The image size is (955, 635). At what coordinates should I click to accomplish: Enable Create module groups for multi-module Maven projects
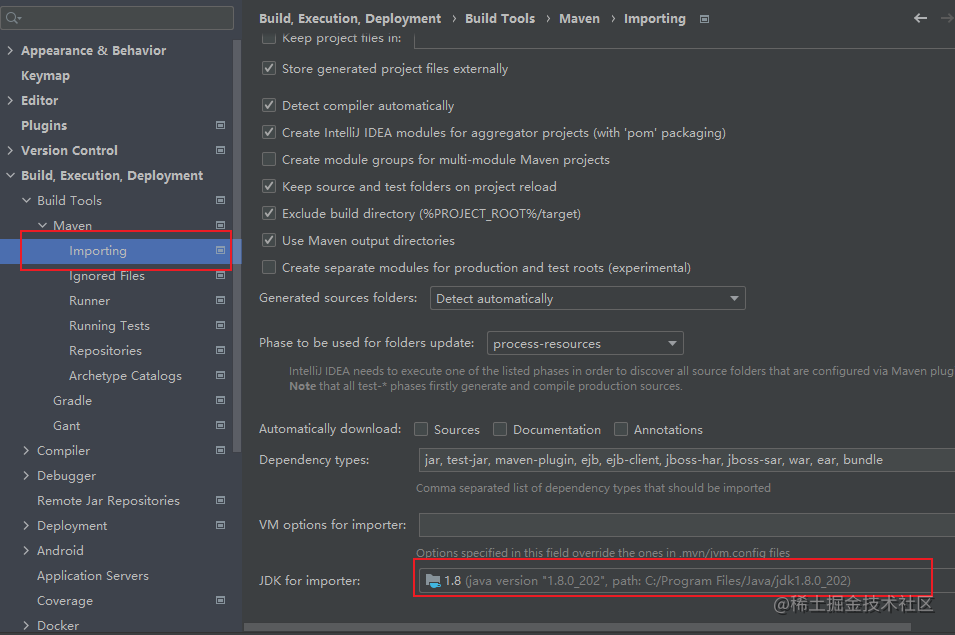click(x=269, y=160)
